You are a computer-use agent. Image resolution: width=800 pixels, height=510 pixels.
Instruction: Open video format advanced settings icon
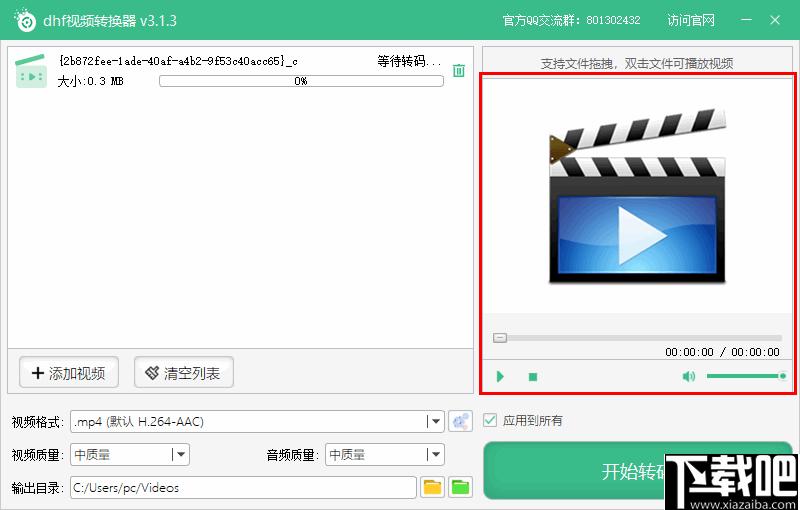pyautogui.click(x=460, y=421)
